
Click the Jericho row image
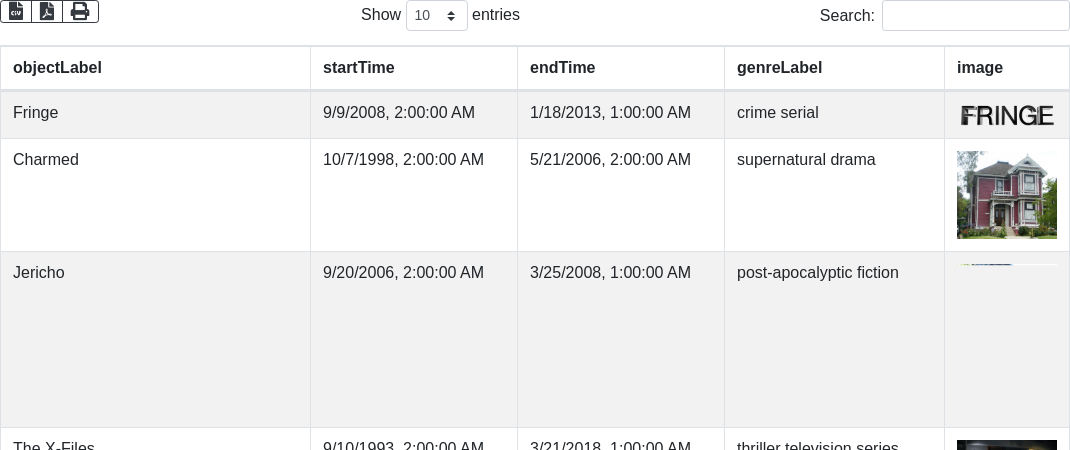coord(1006,266)
